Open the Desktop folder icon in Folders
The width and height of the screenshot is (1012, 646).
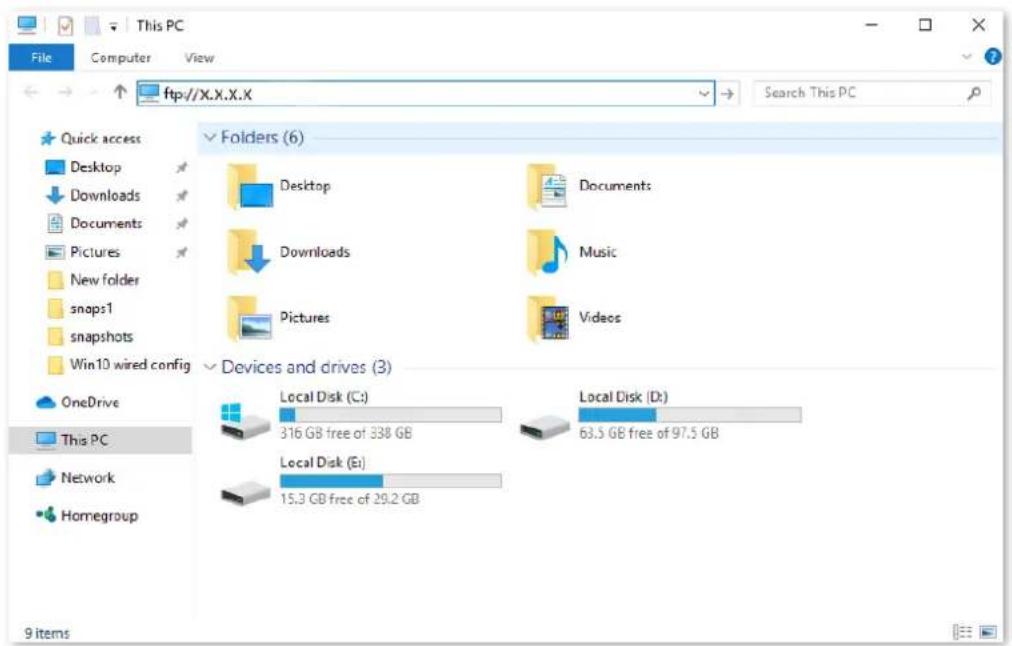(x=249, y=187)
